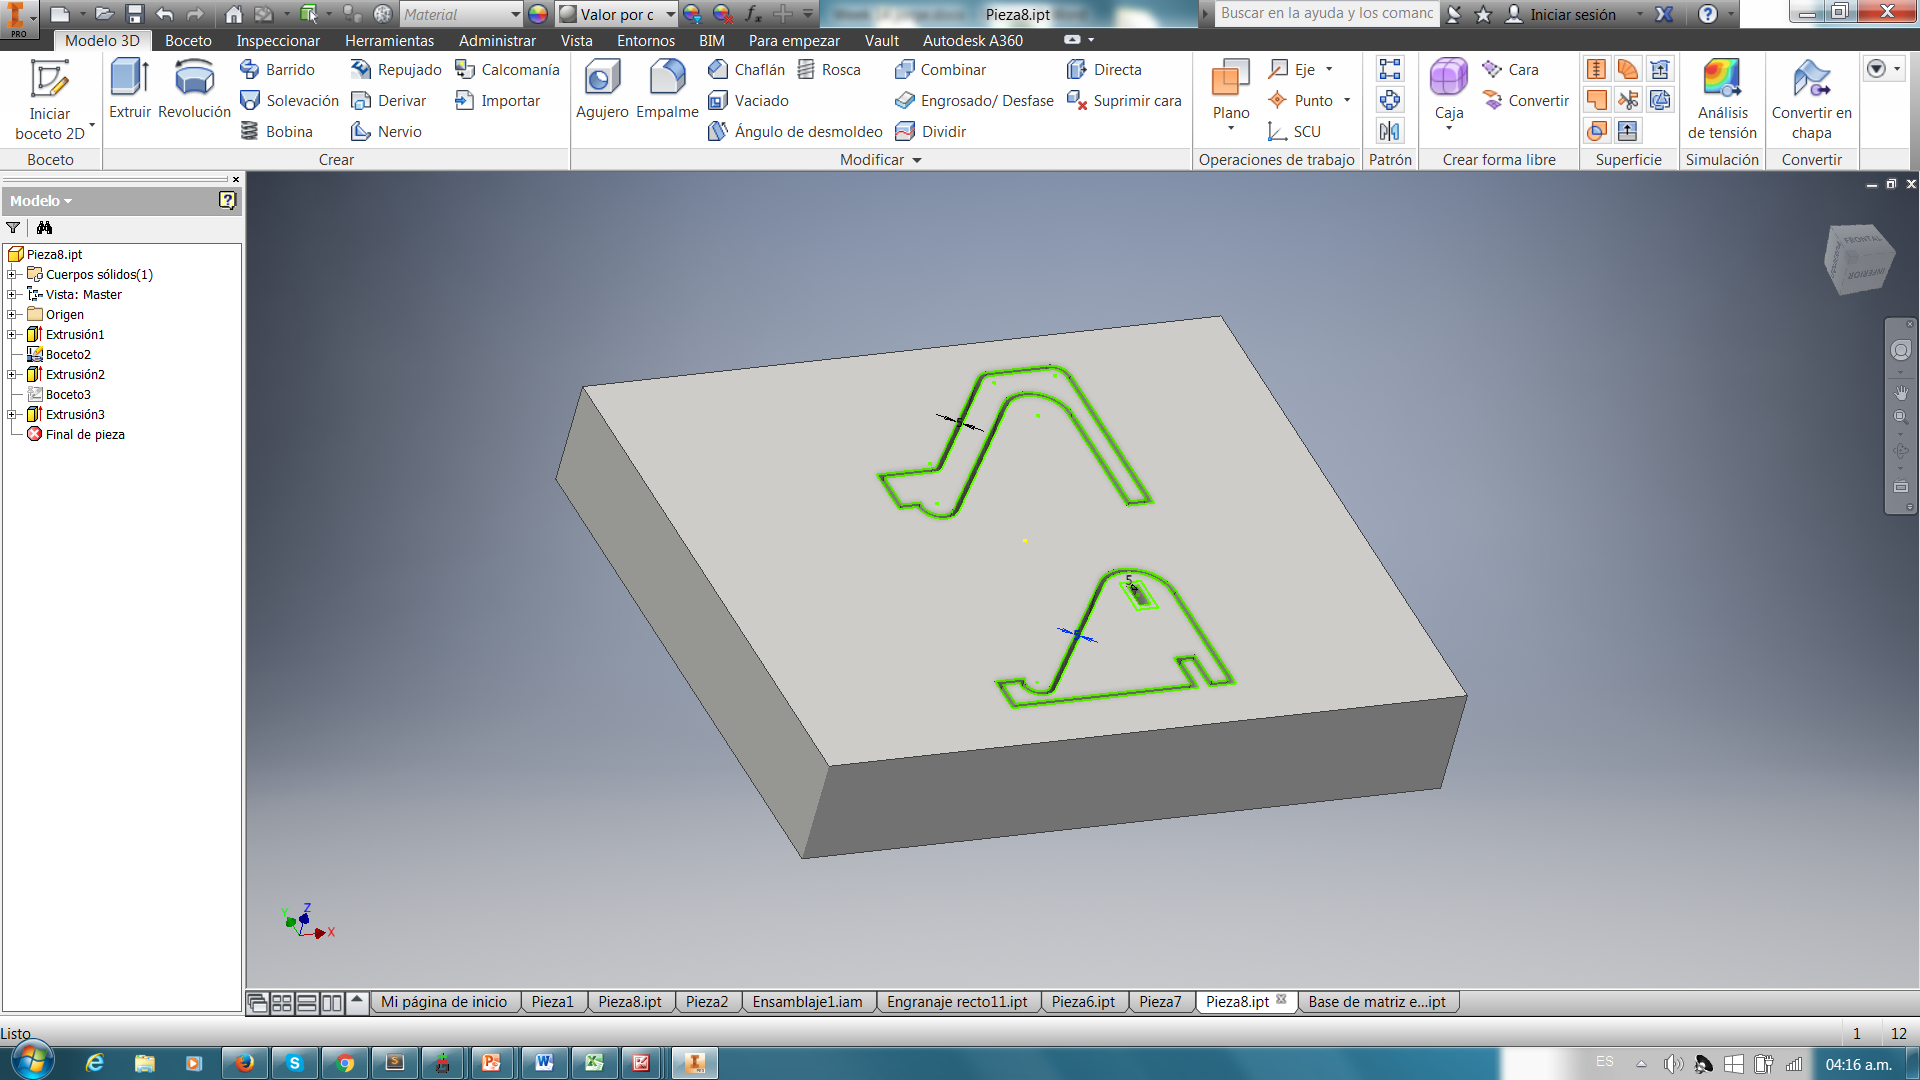Click the appearance color wheel swatch
Viewport: 1920px width, 1080px height.
tap(538, 14)
